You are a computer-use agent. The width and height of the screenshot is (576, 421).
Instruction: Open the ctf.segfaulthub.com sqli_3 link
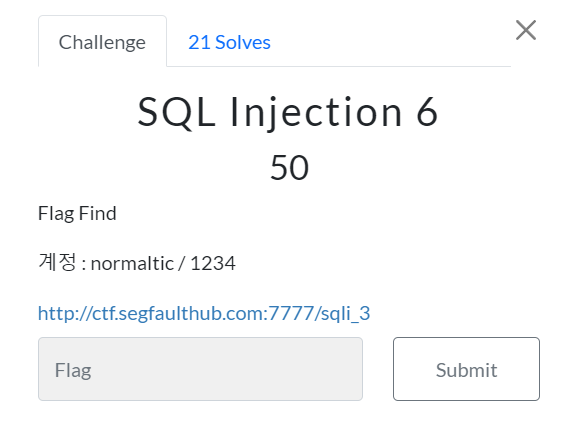(204, 313)
